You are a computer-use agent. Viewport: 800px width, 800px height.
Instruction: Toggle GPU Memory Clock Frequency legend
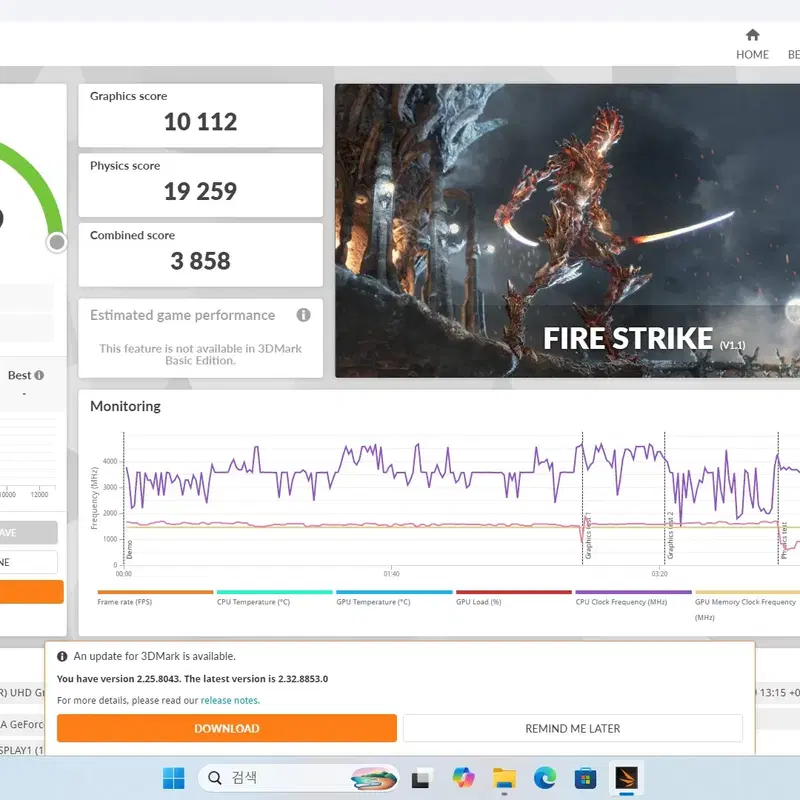tap(747, 606)
